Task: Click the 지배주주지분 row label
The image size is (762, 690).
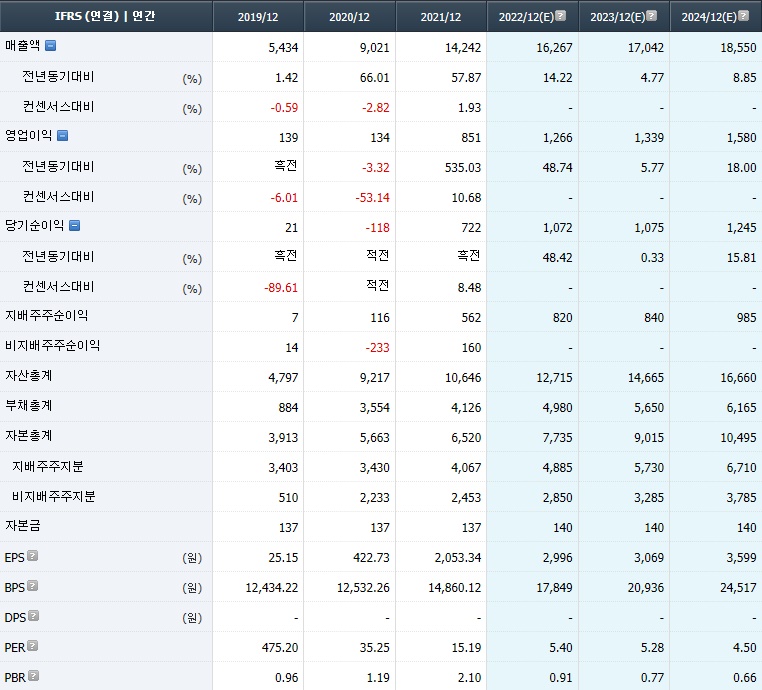Action: pyautogui.click(x=48, y=466)
